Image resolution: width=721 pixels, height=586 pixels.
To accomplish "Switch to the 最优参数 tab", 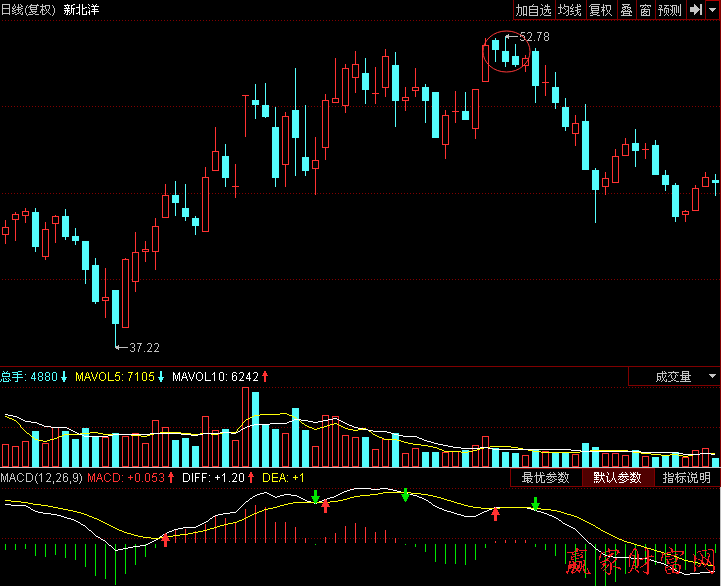I will [x=545, y=478].
